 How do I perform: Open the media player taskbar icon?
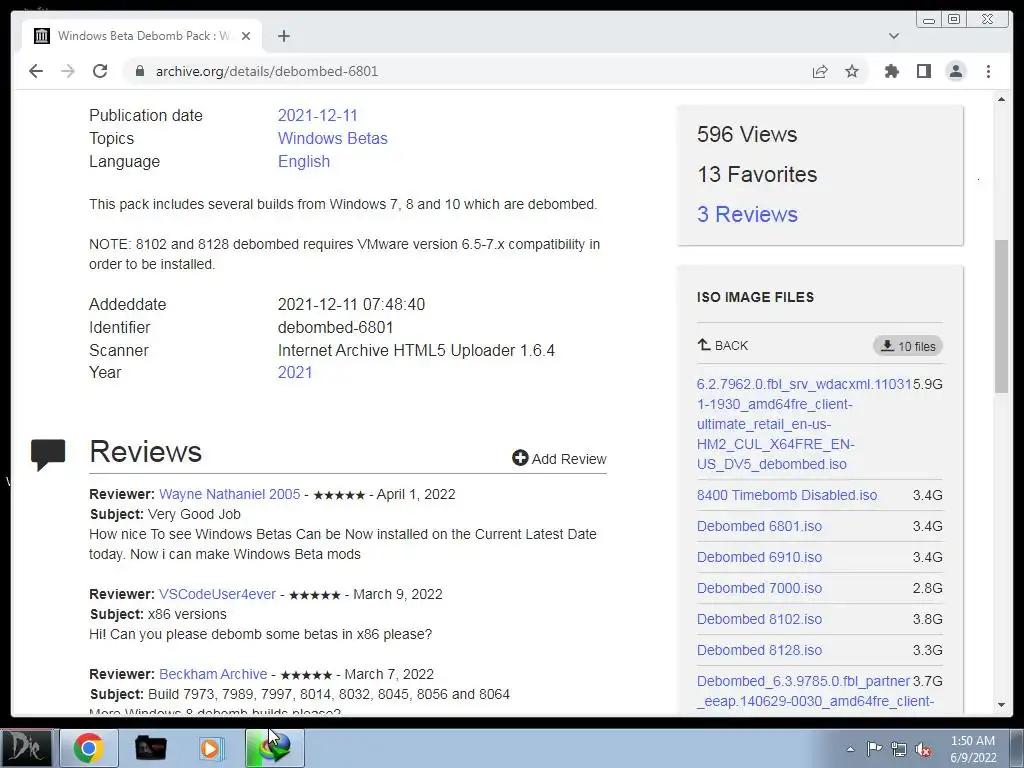pyautogui.click(x=212, y=748)
